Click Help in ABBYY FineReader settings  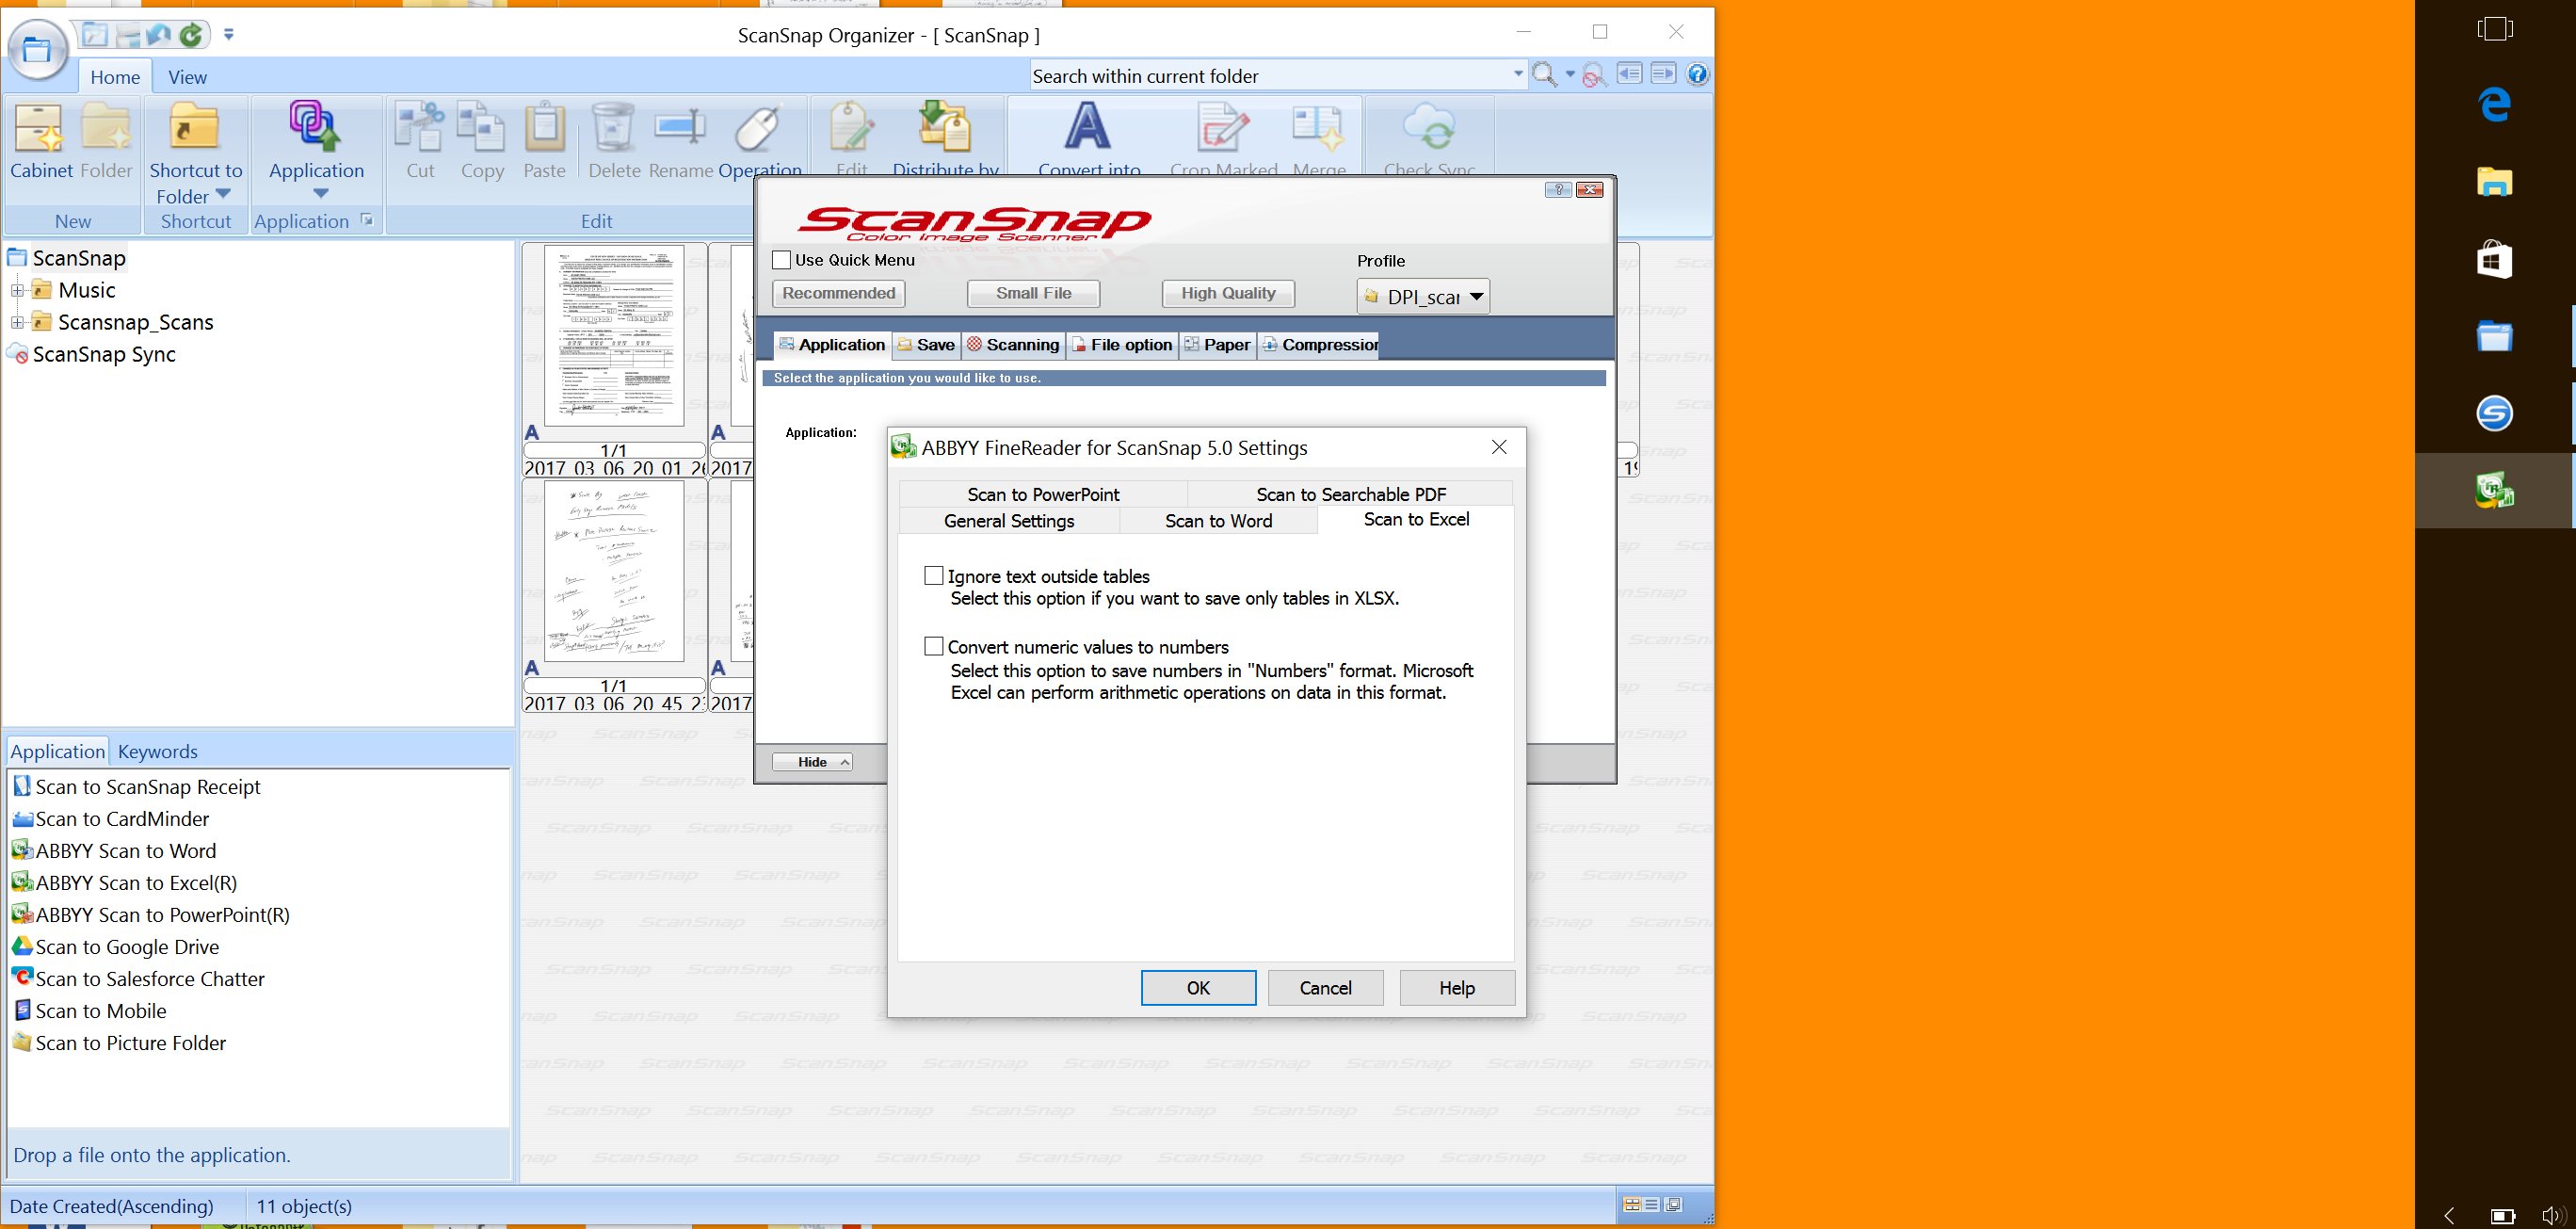pos(1457,988)
